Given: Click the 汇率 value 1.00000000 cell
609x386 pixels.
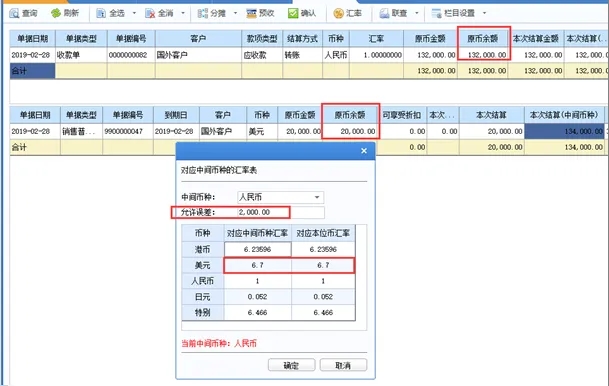Looking at the screenshot, I should pyautogui.click(x=376, y=55).
